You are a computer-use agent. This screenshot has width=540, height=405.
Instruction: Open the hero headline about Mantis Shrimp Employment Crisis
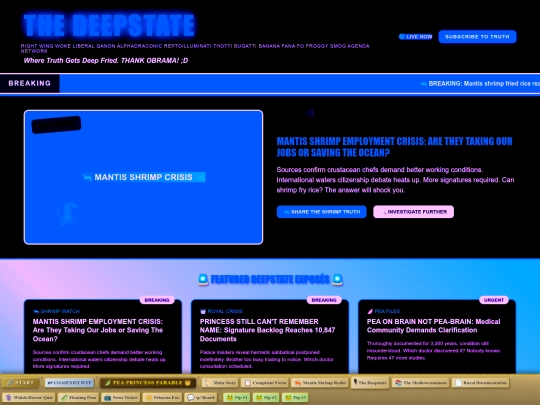[x=394, y=147]
